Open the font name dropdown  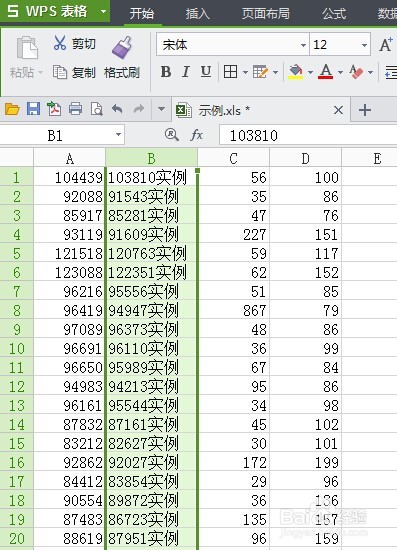pyautogui.click(x=303, y=45)
